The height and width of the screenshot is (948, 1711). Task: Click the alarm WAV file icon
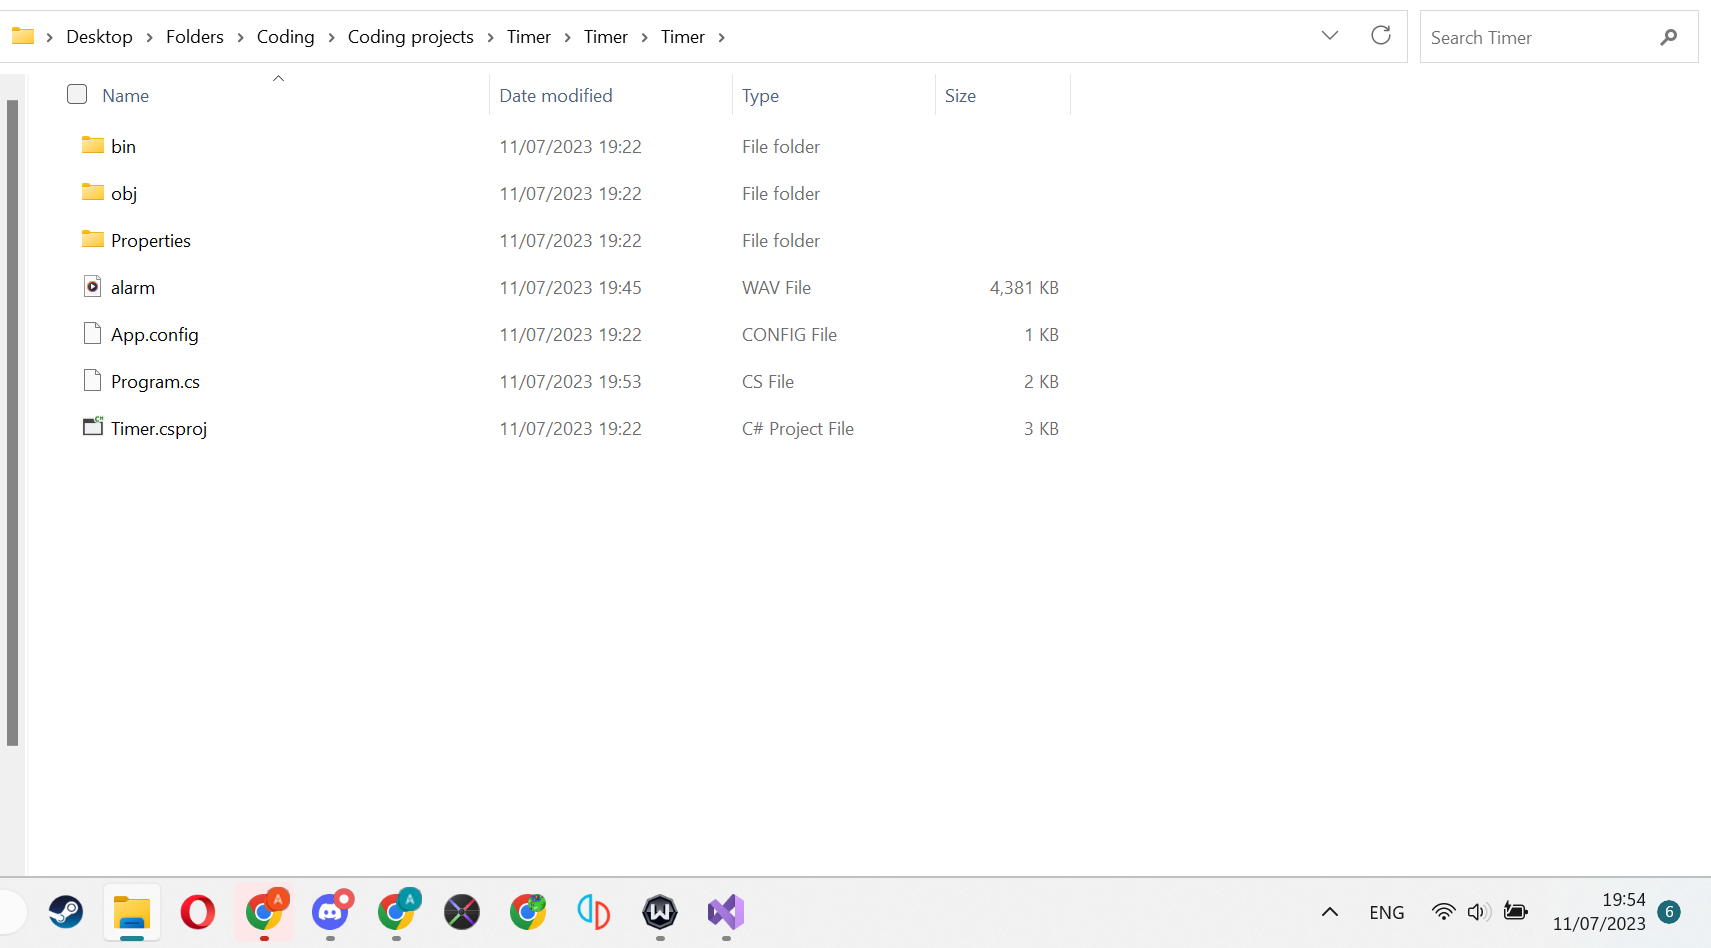(92, 286)
